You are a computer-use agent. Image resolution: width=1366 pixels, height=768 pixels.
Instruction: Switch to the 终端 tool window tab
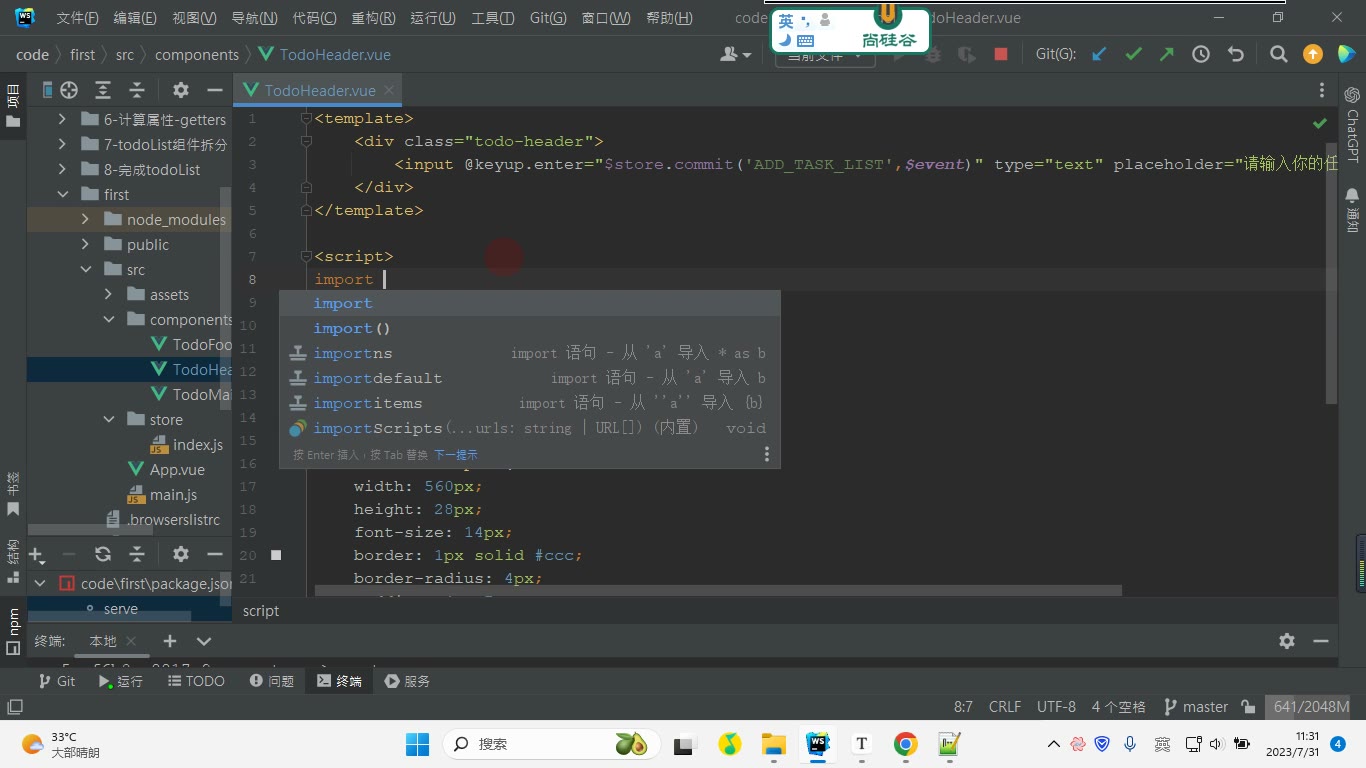click(339, 681)
